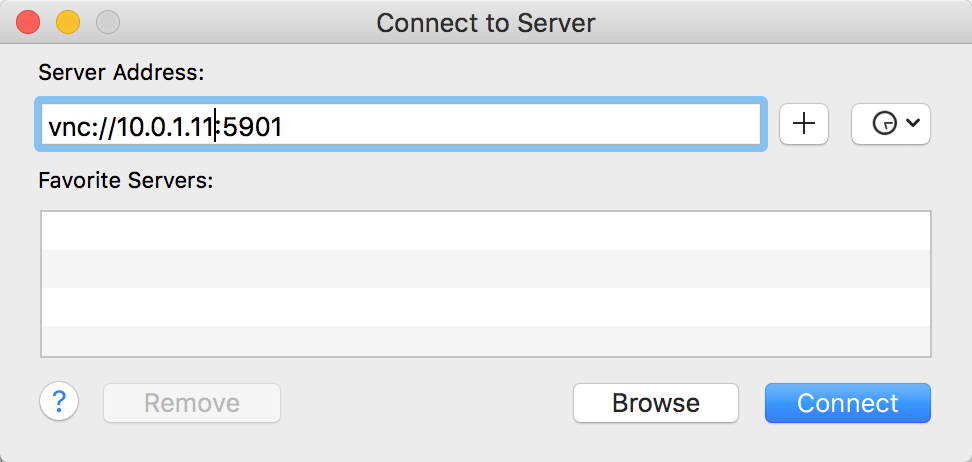Viewport: 972px width, 462px height.
Task: Click the "Server Address:" label
Action: point(121,72)
